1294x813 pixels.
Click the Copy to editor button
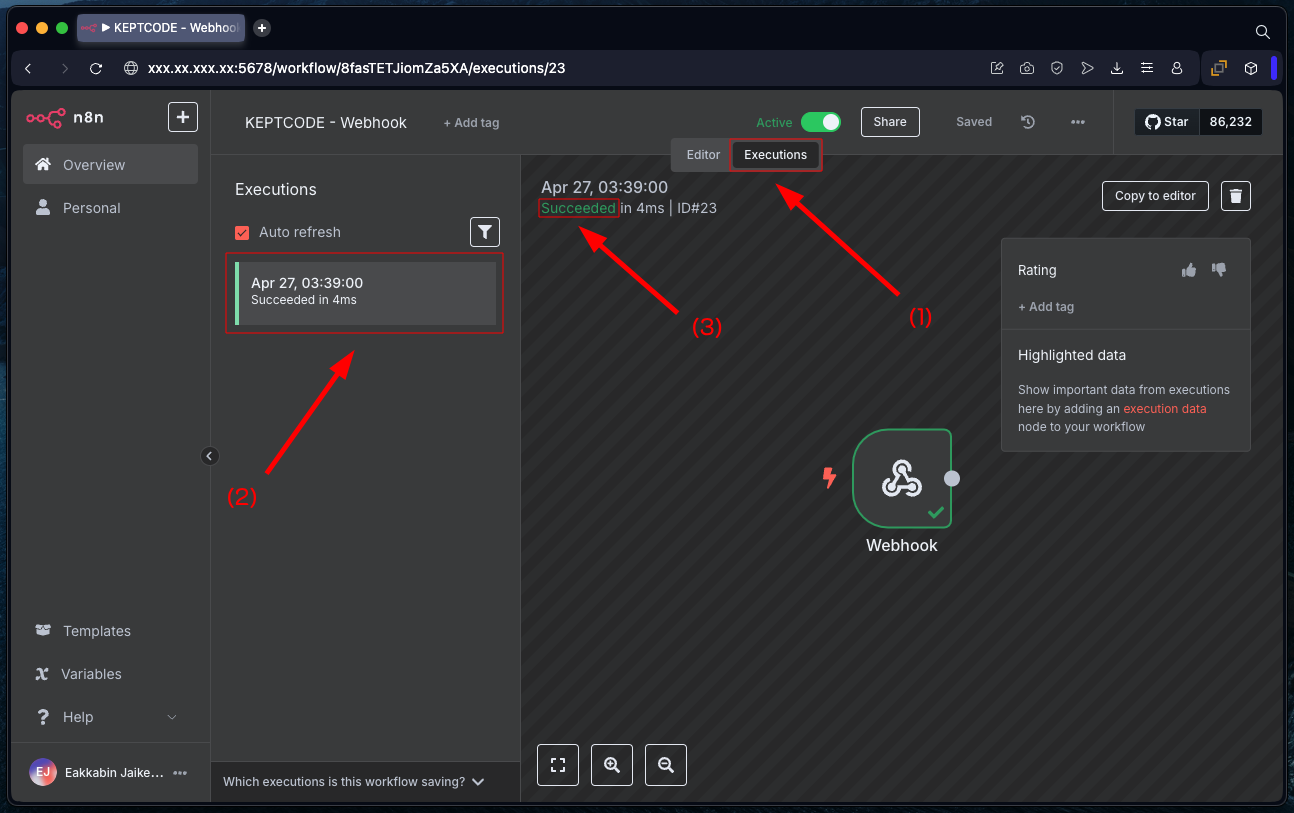coord(1155,196)
